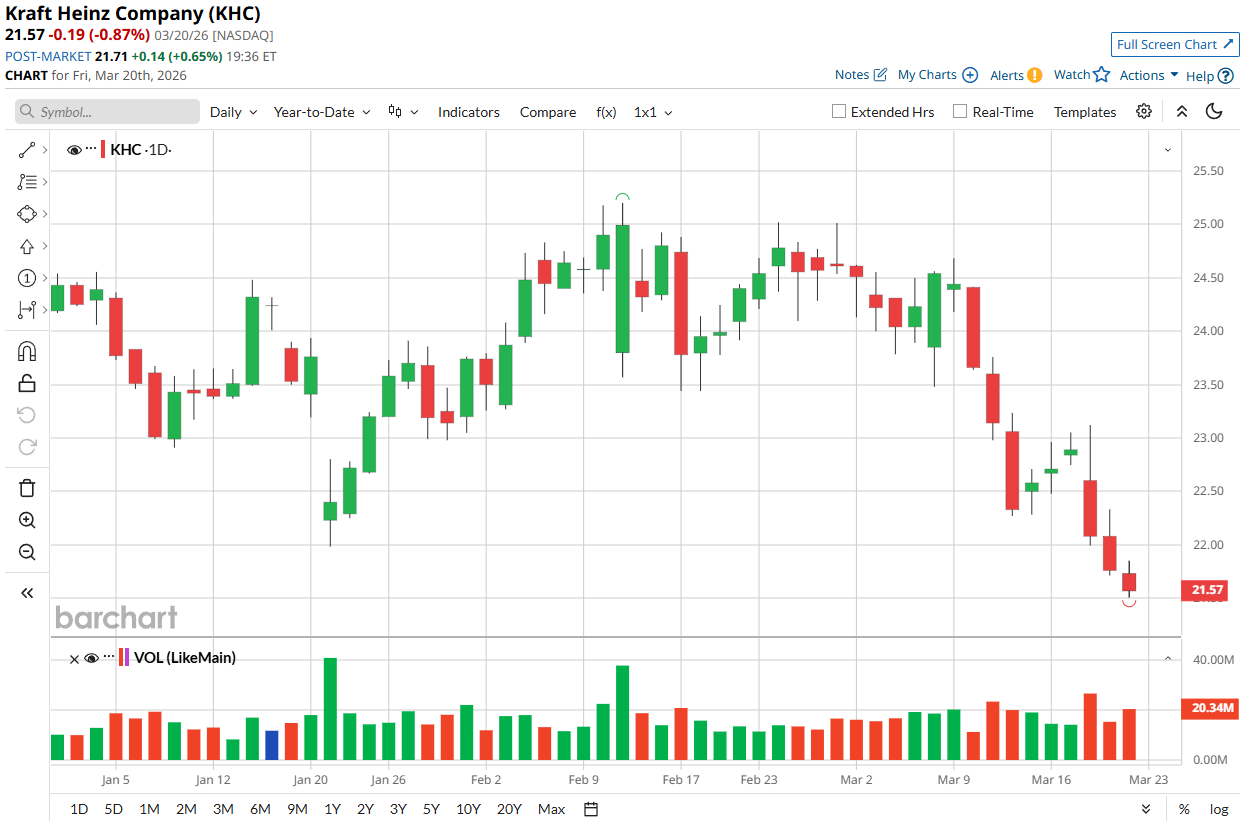Viewport: 1244px width, 821px height.
Task: Enable the Real-Time checkbox
Action: click(x=960, y=112)
